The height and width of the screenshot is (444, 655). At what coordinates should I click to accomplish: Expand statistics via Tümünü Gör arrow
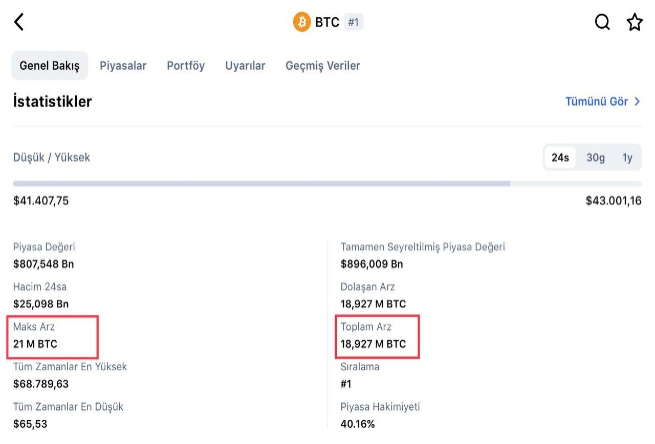point(636,102)
